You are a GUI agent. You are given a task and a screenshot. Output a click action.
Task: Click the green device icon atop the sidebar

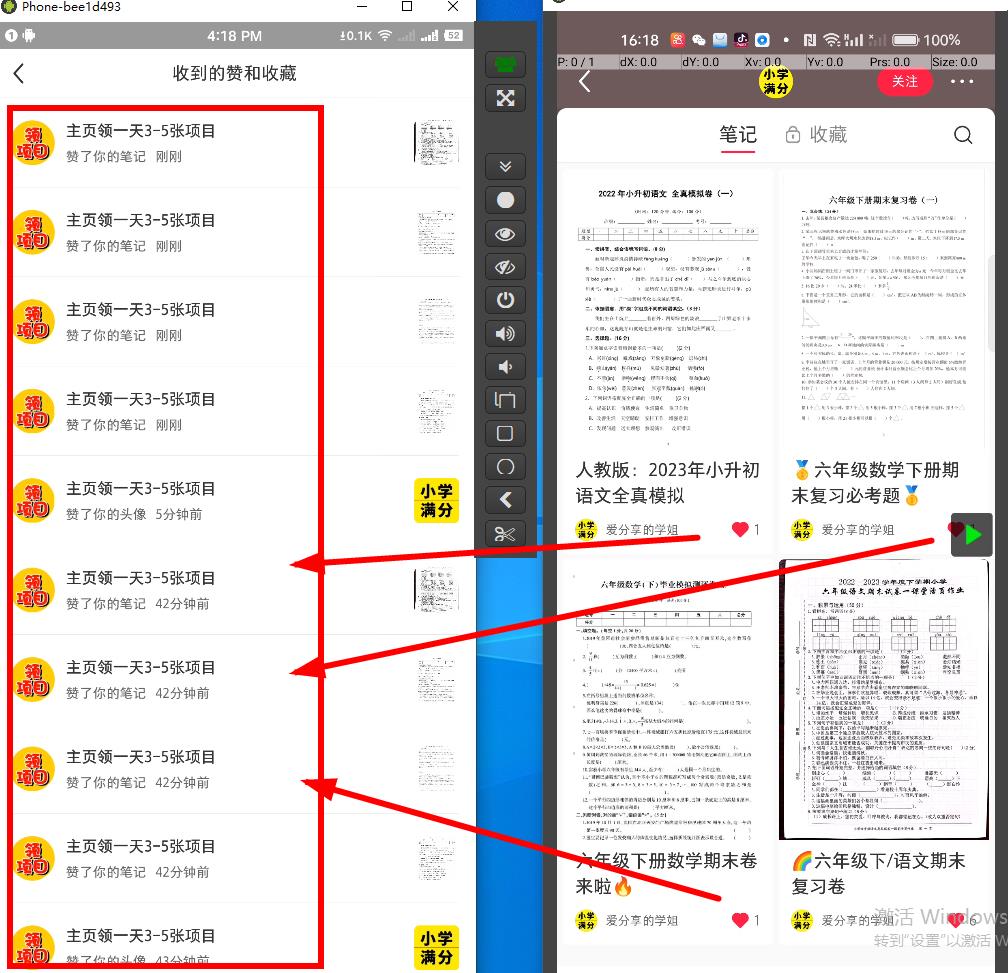point(505,63)
